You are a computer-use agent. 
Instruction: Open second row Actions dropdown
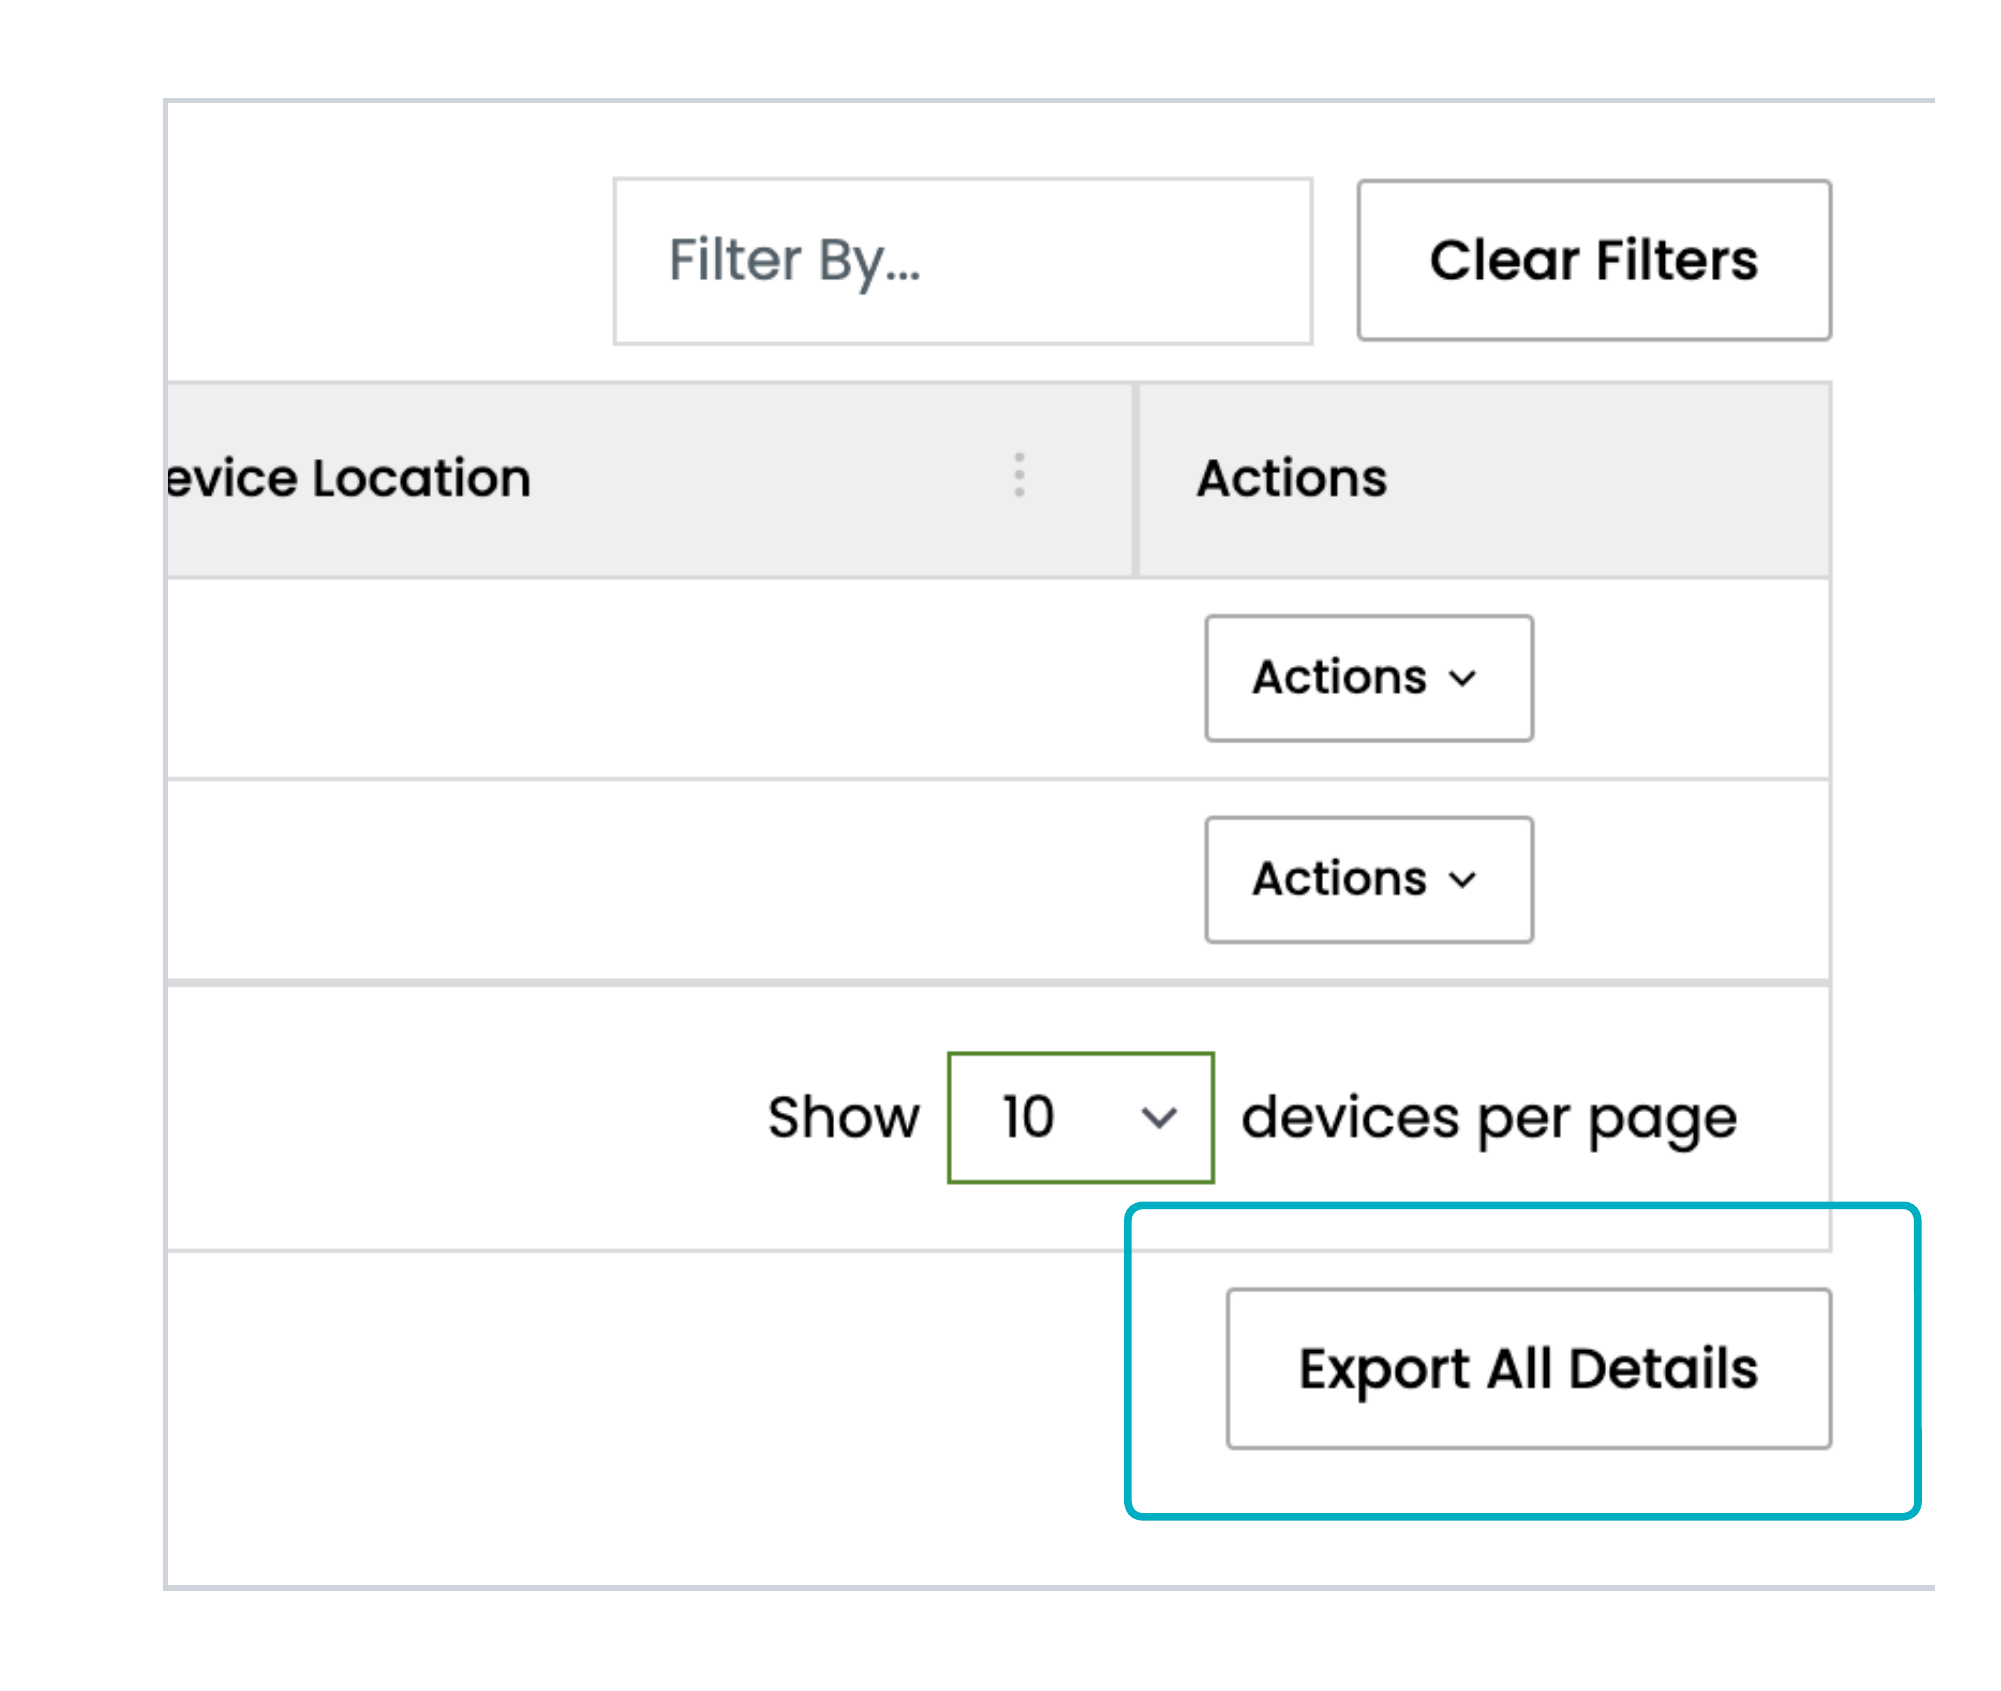coord(1367,880)
